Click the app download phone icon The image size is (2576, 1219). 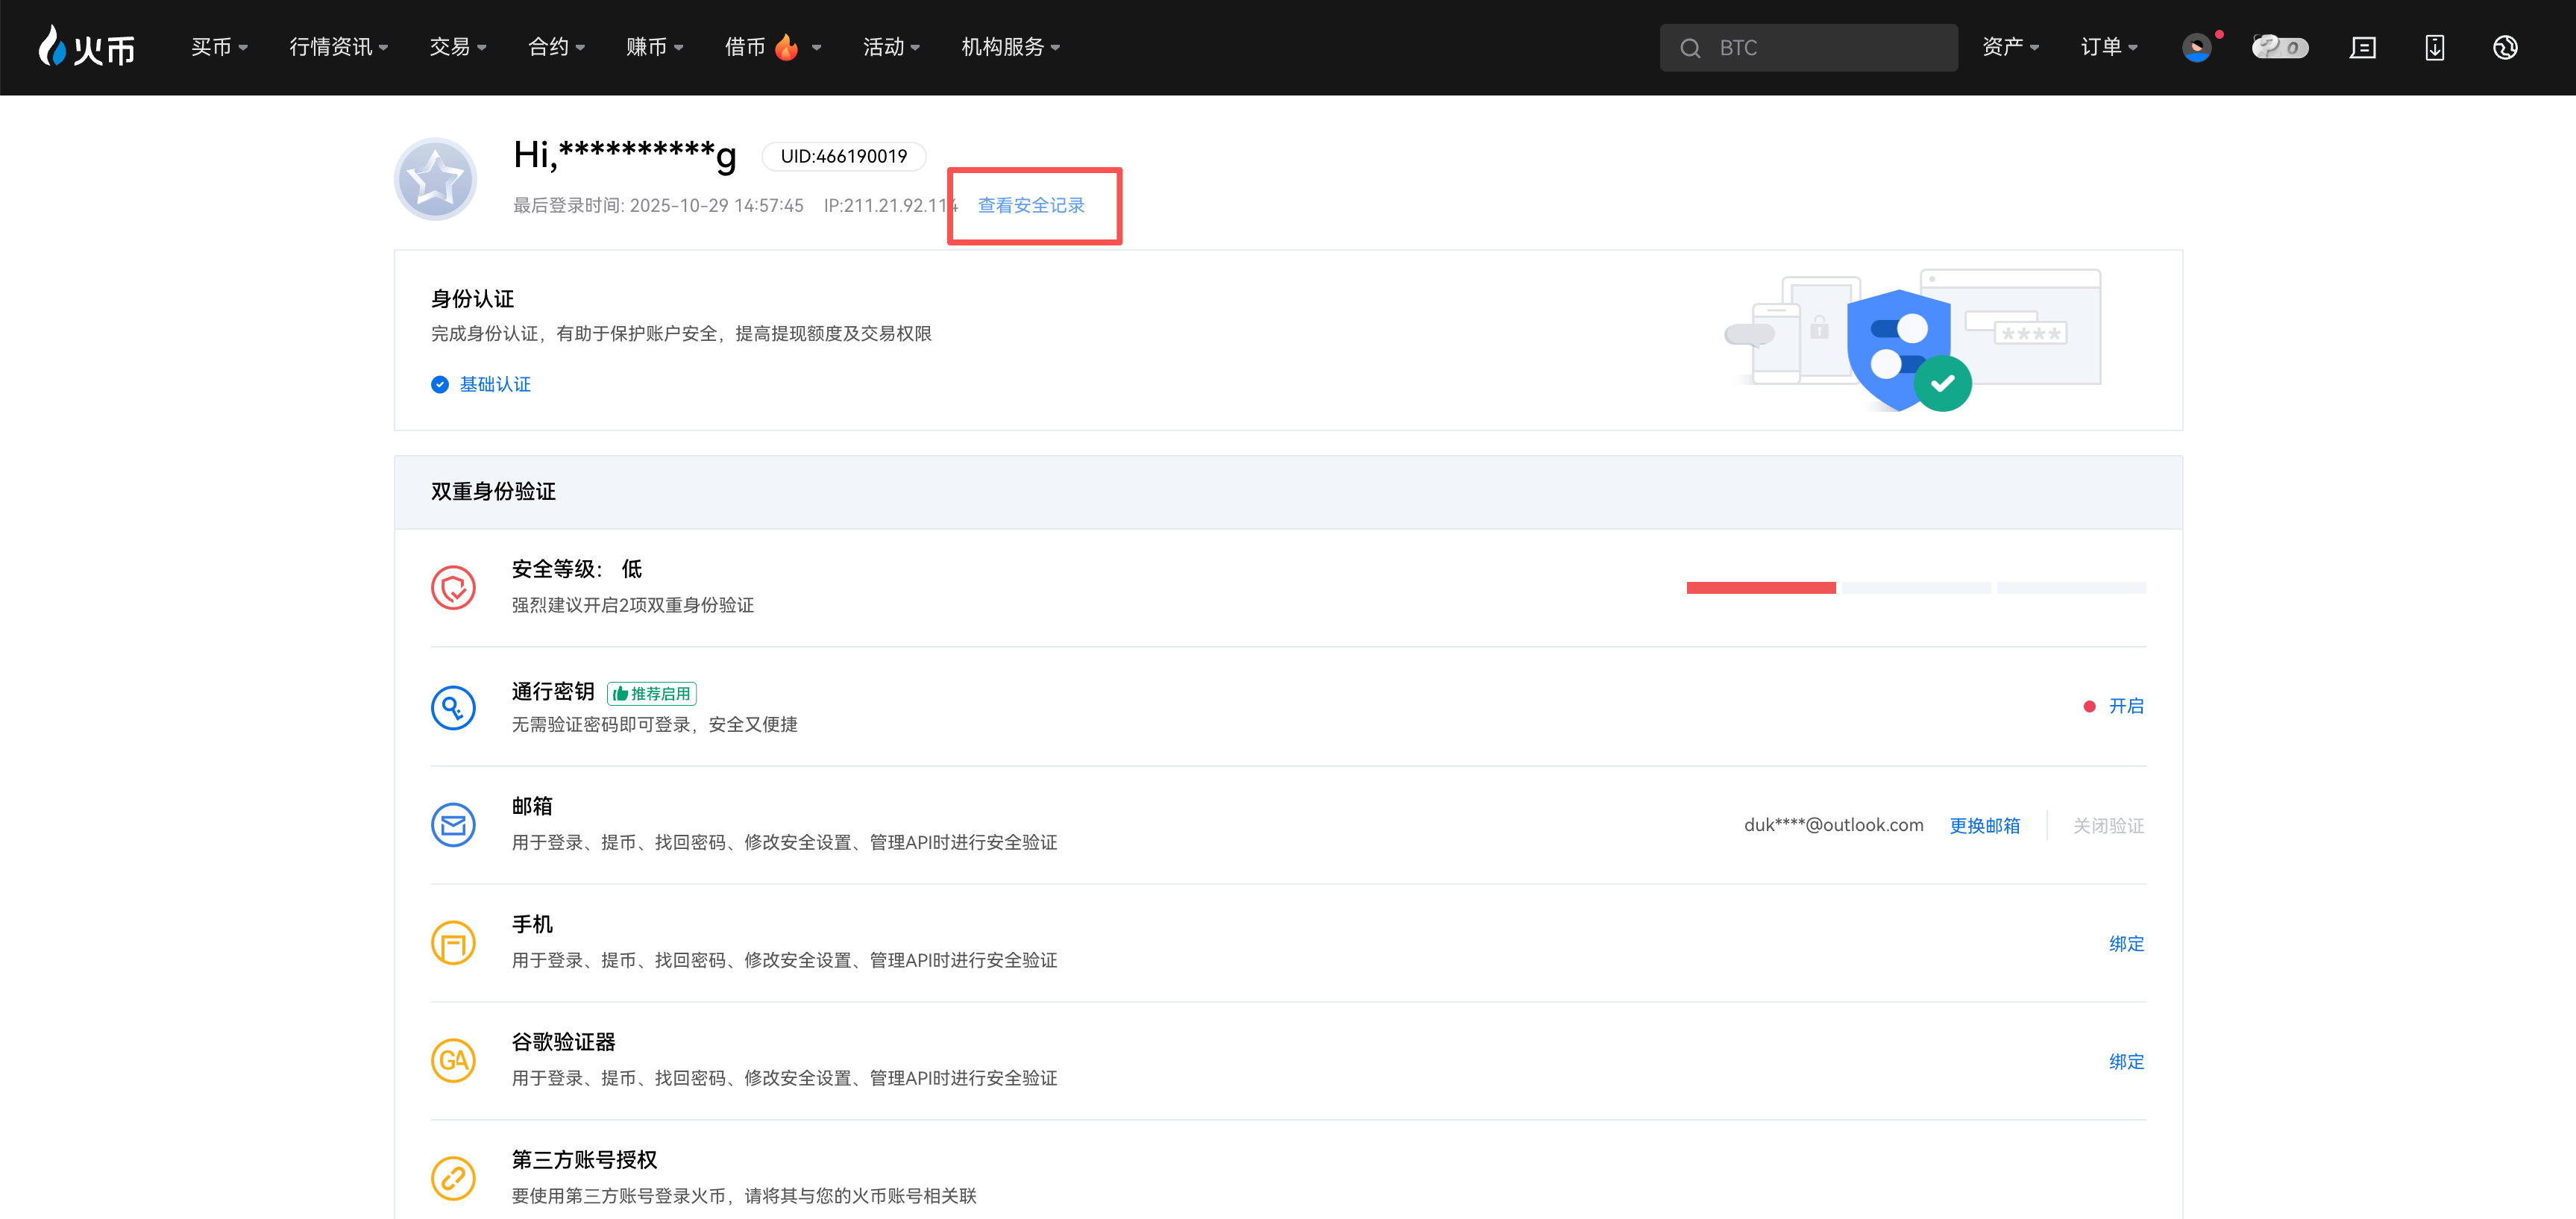click(x=2434, y=47)
